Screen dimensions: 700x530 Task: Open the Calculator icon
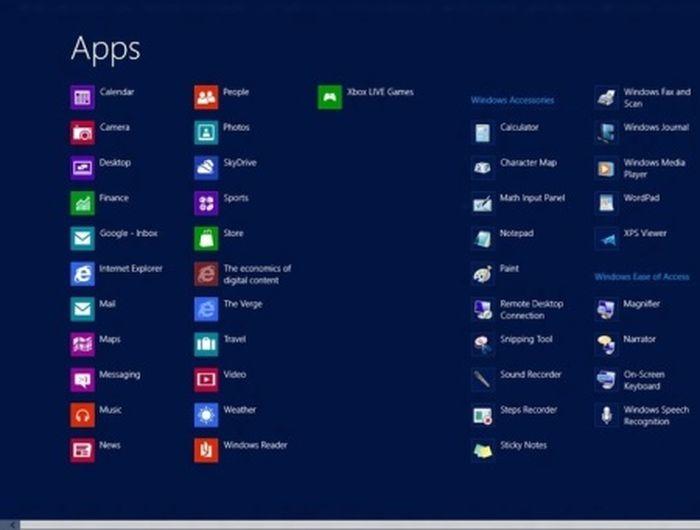(x=483, y=133)
